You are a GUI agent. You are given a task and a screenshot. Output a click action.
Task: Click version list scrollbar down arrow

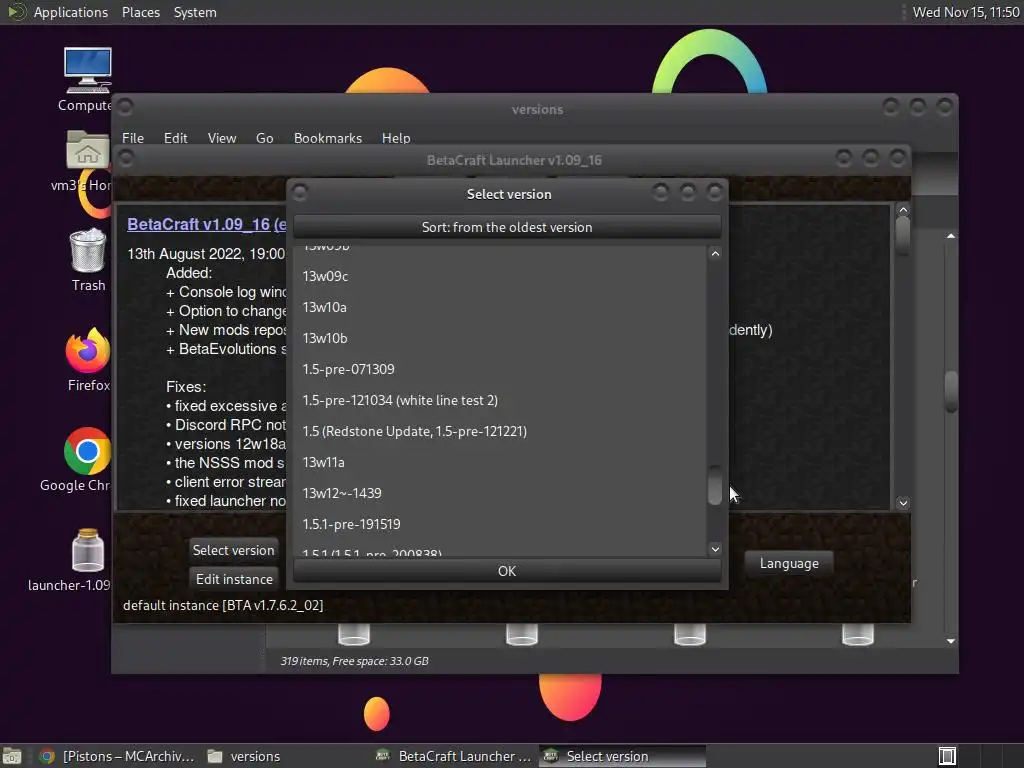tap(715, 549)
